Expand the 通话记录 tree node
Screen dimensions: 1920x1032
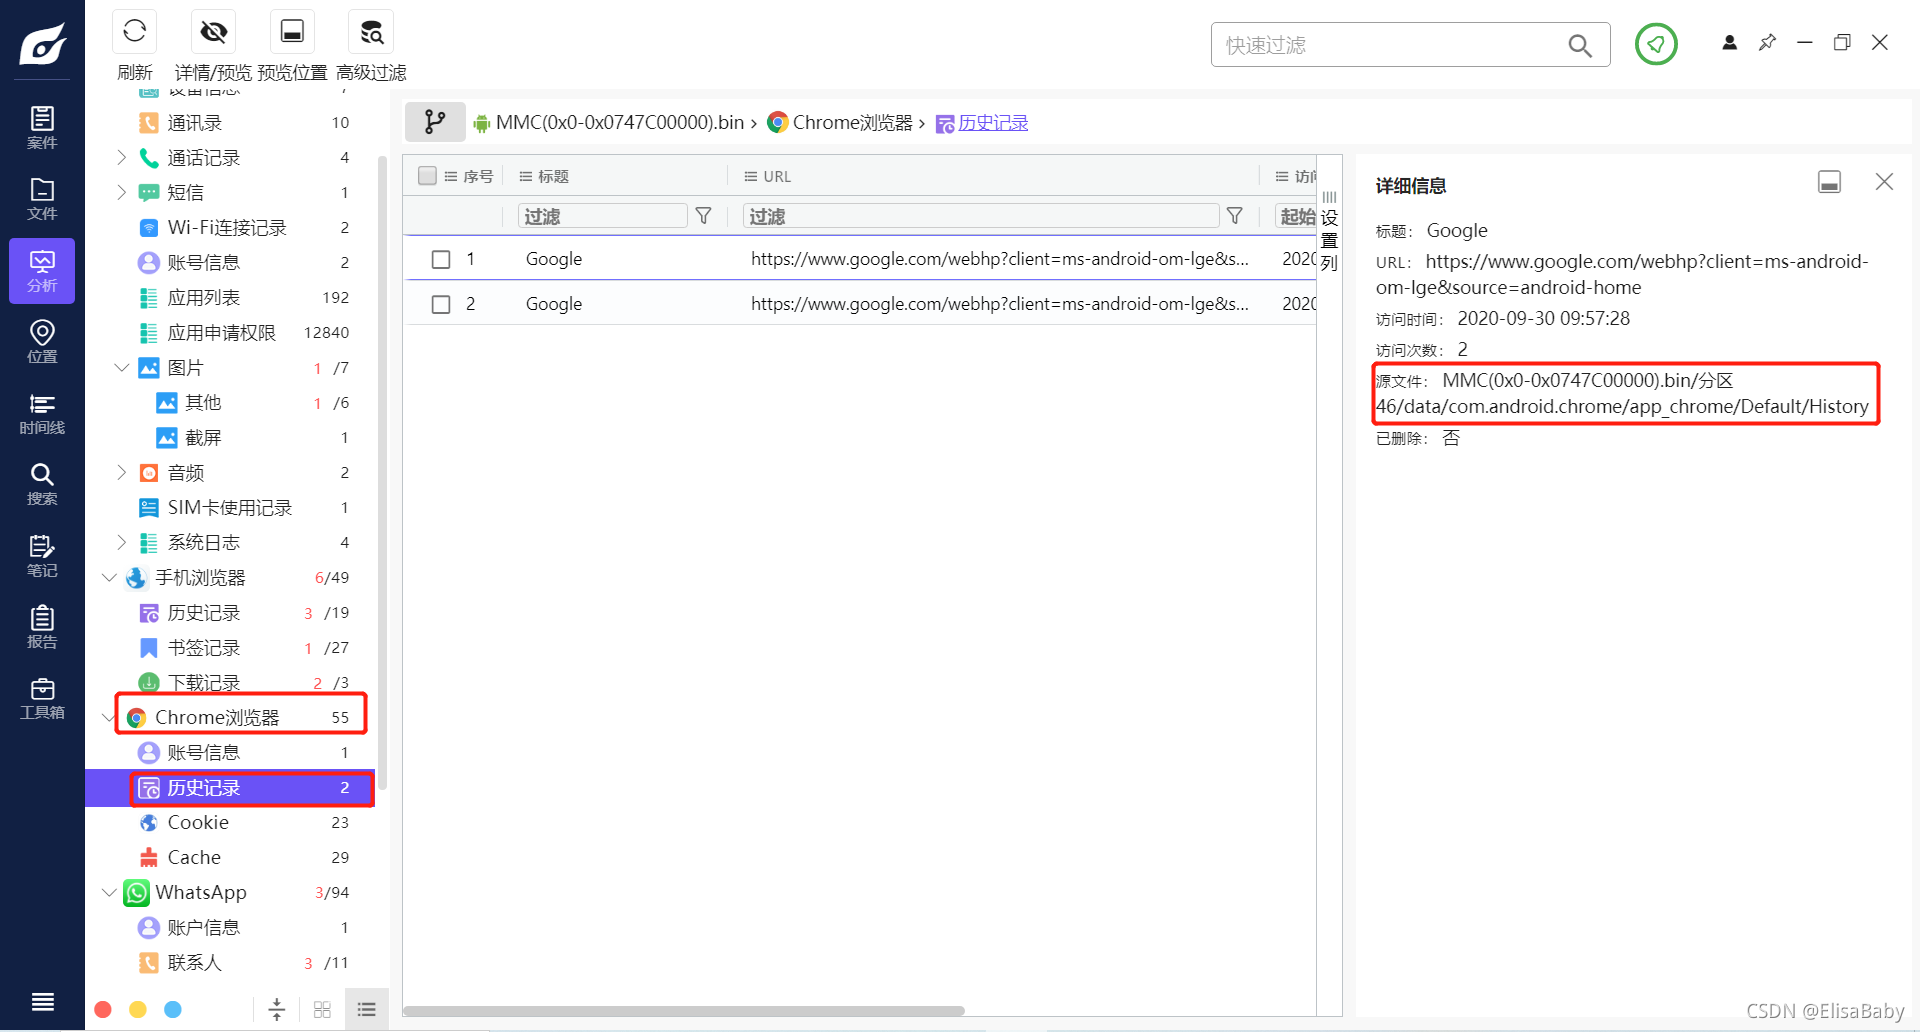[x=121, y=157]
